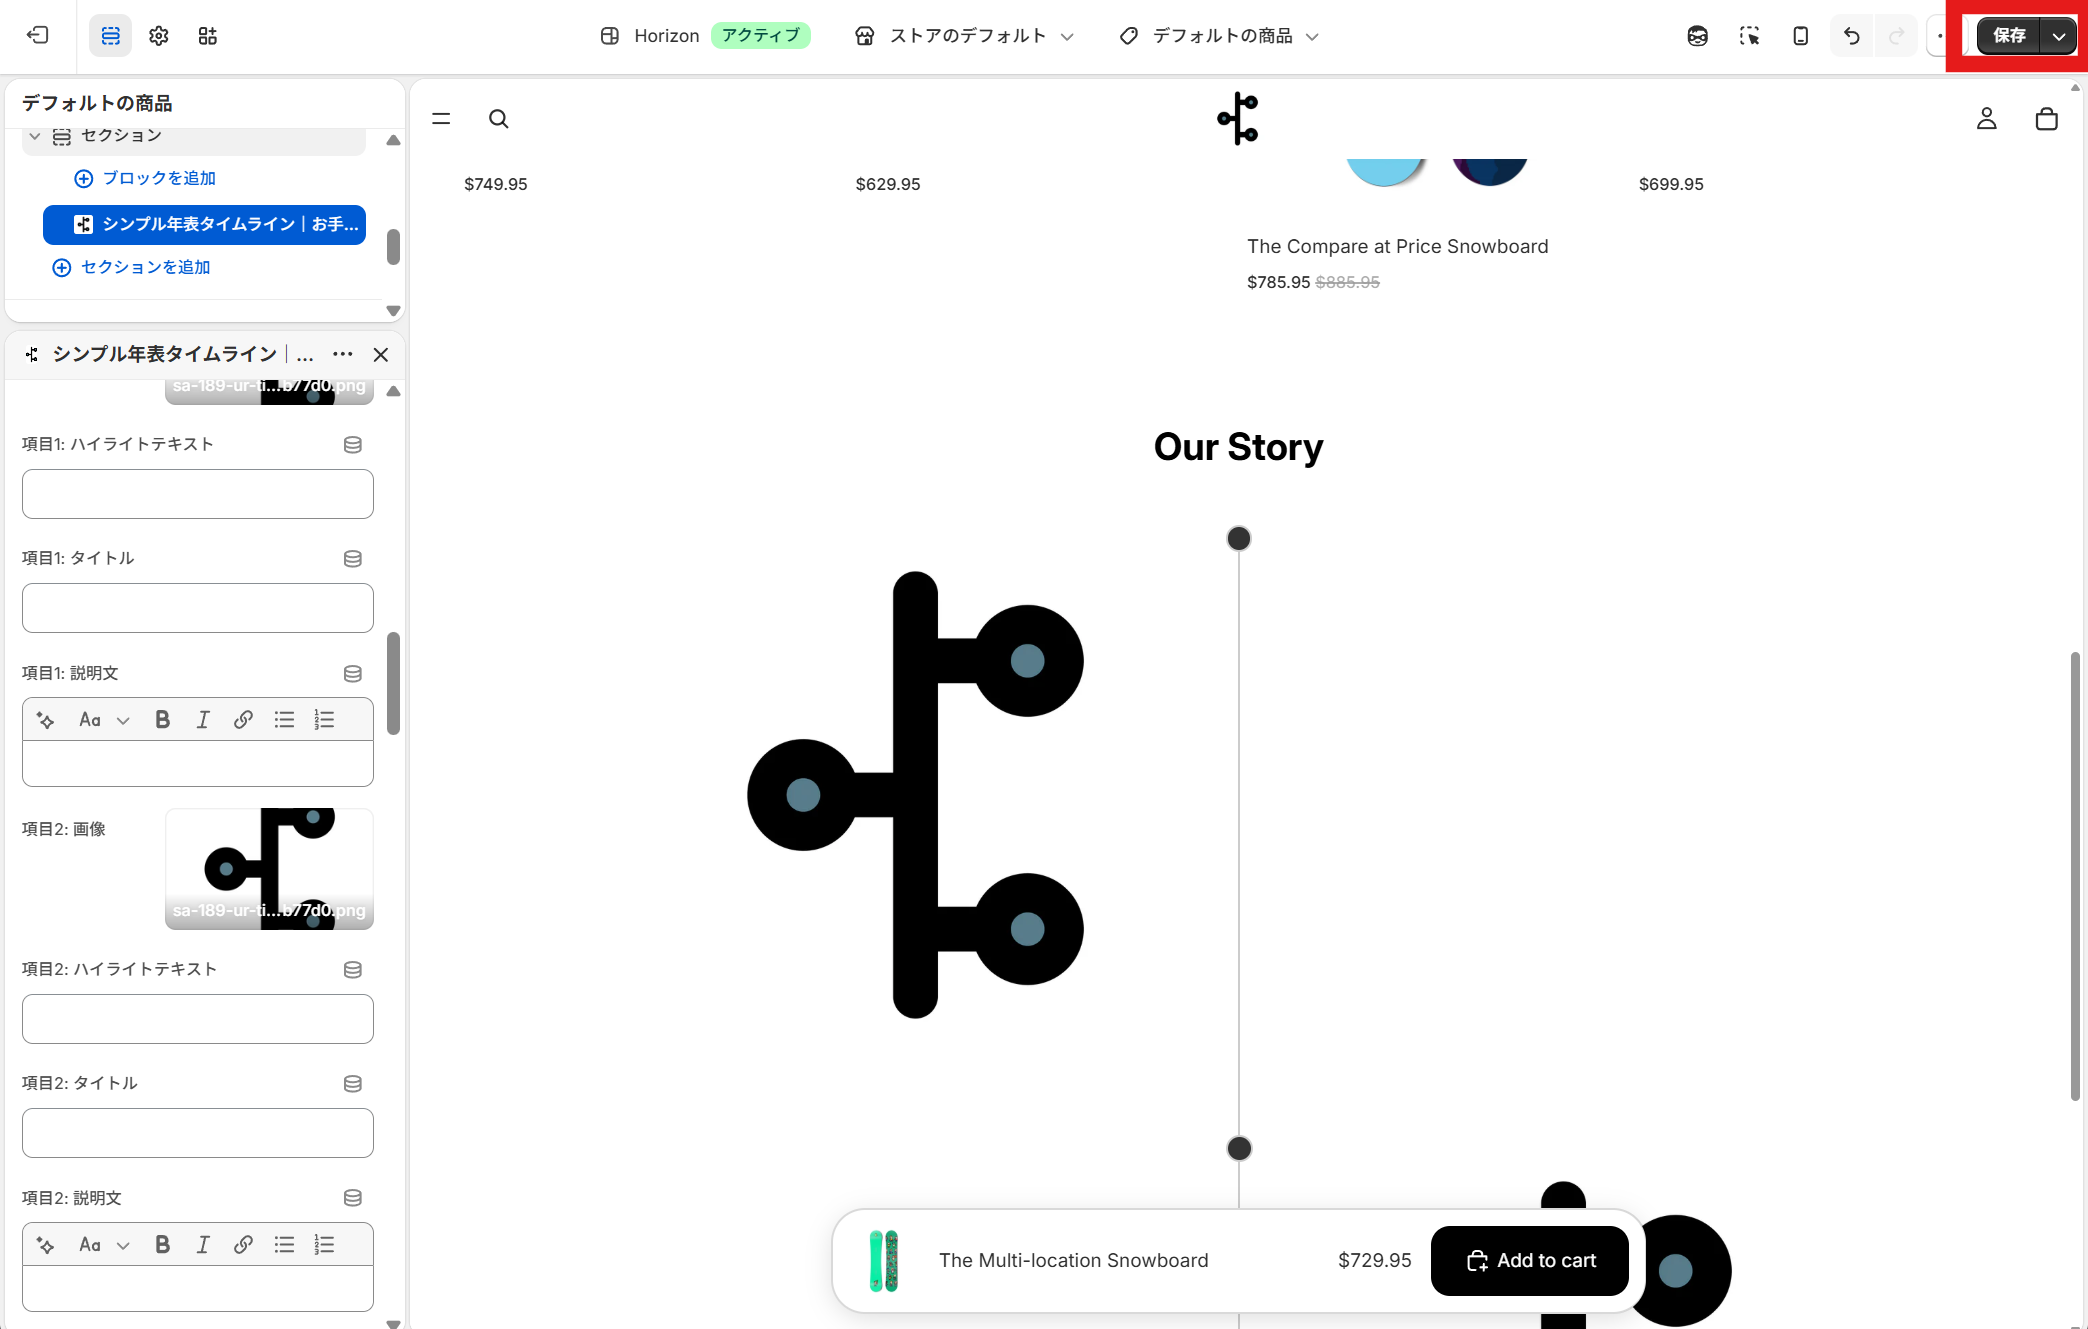Viewport: 2088px width, 1329px height.
Task: Add bullet list in 項目1 説明文 editor
Action: [x=284, y=720]
